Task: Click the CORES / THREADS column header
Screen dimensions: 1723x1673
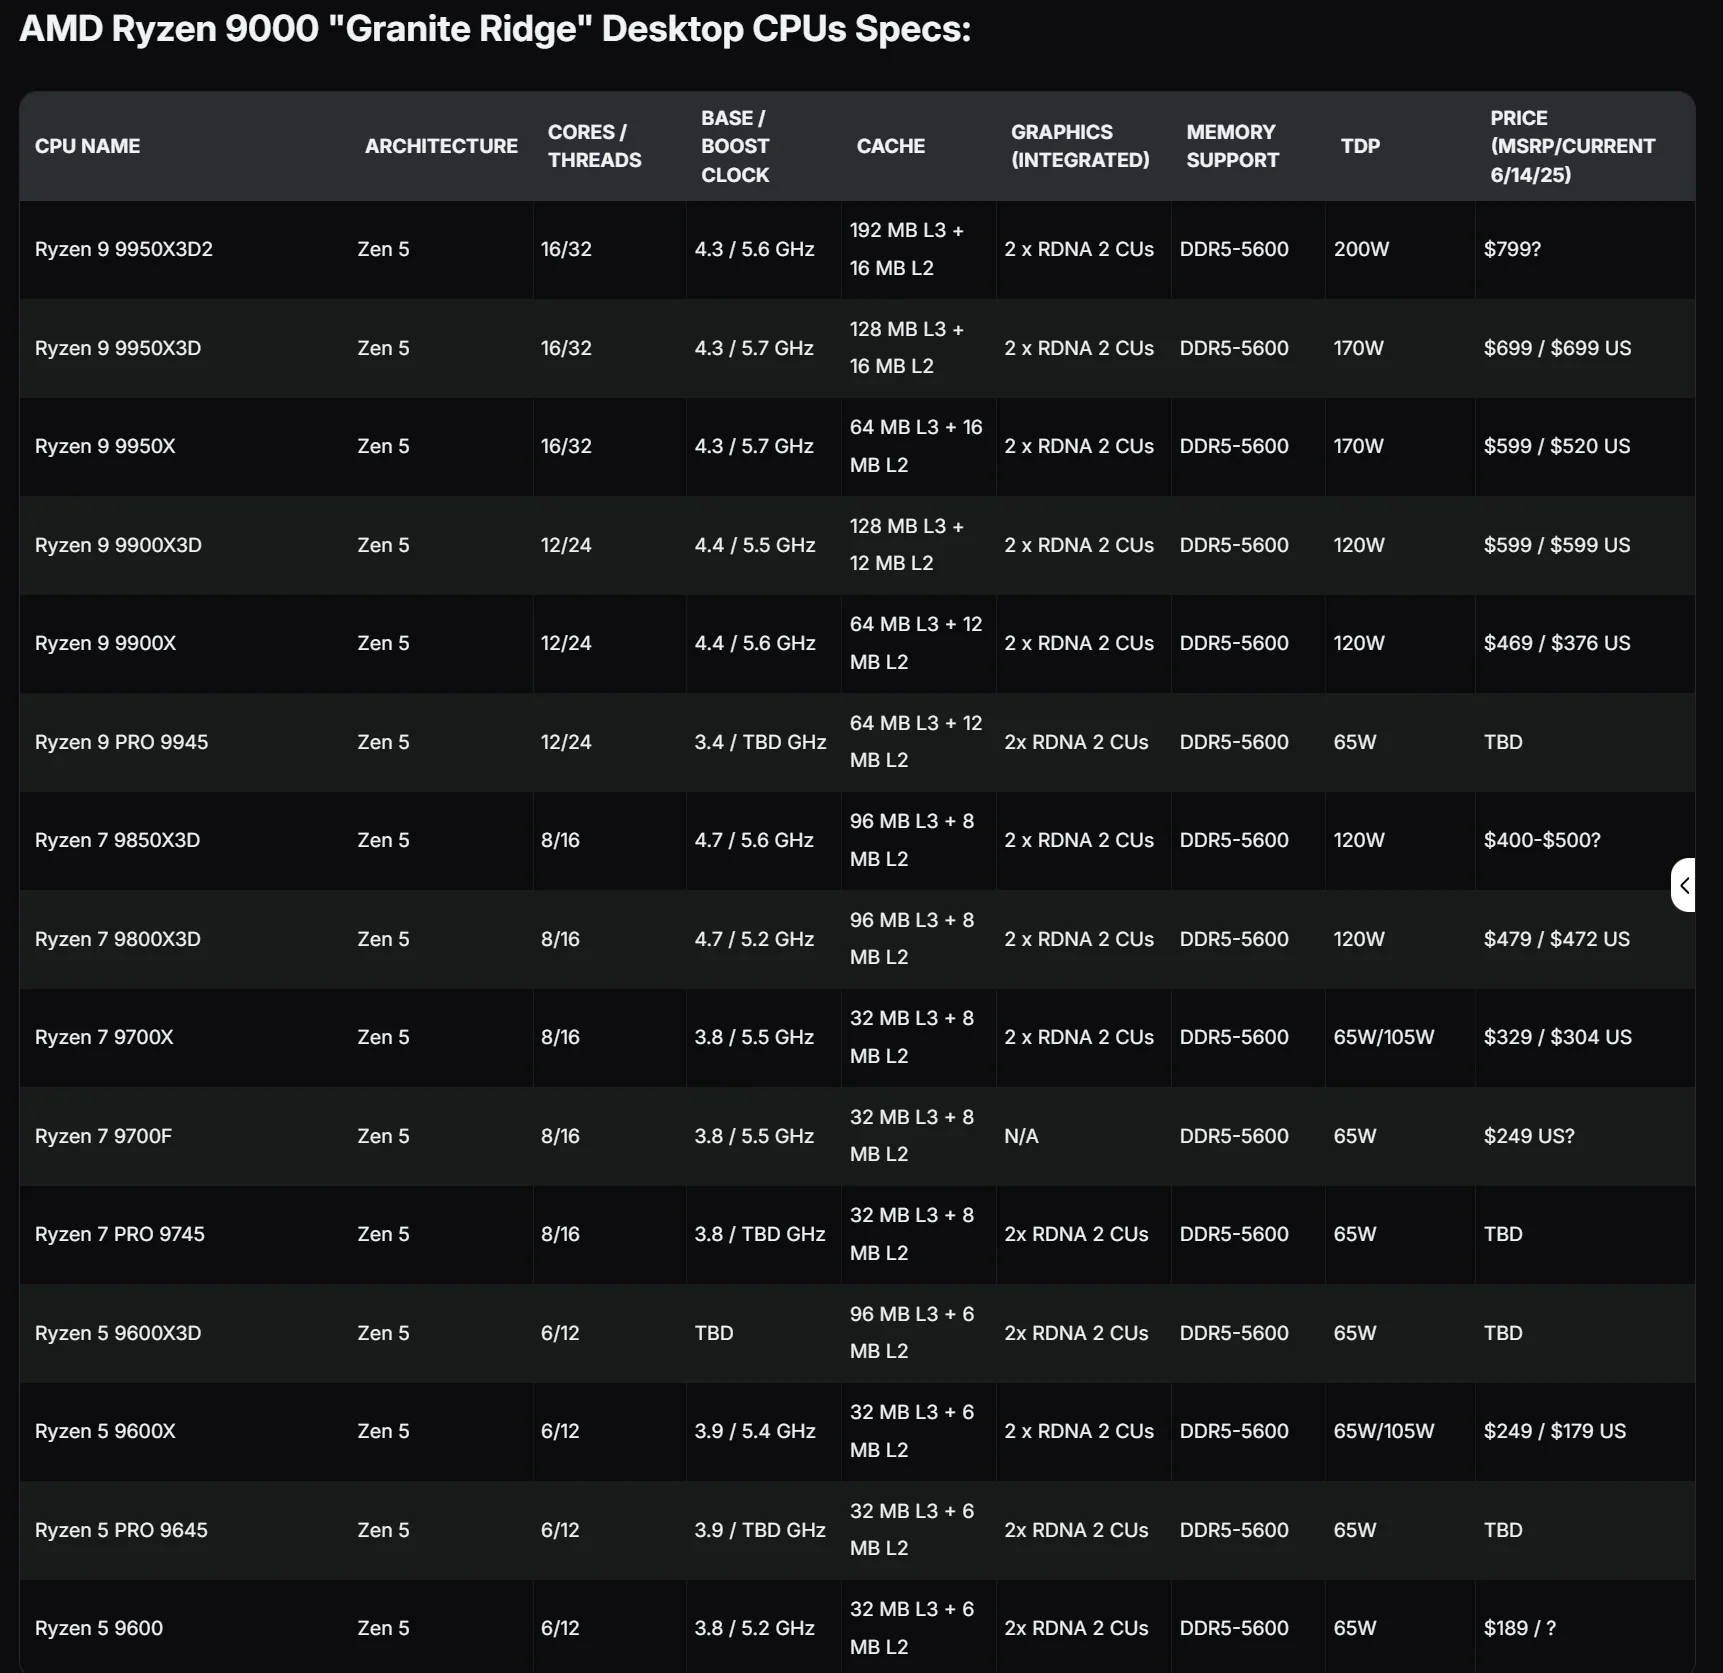Action: point(594,146)
